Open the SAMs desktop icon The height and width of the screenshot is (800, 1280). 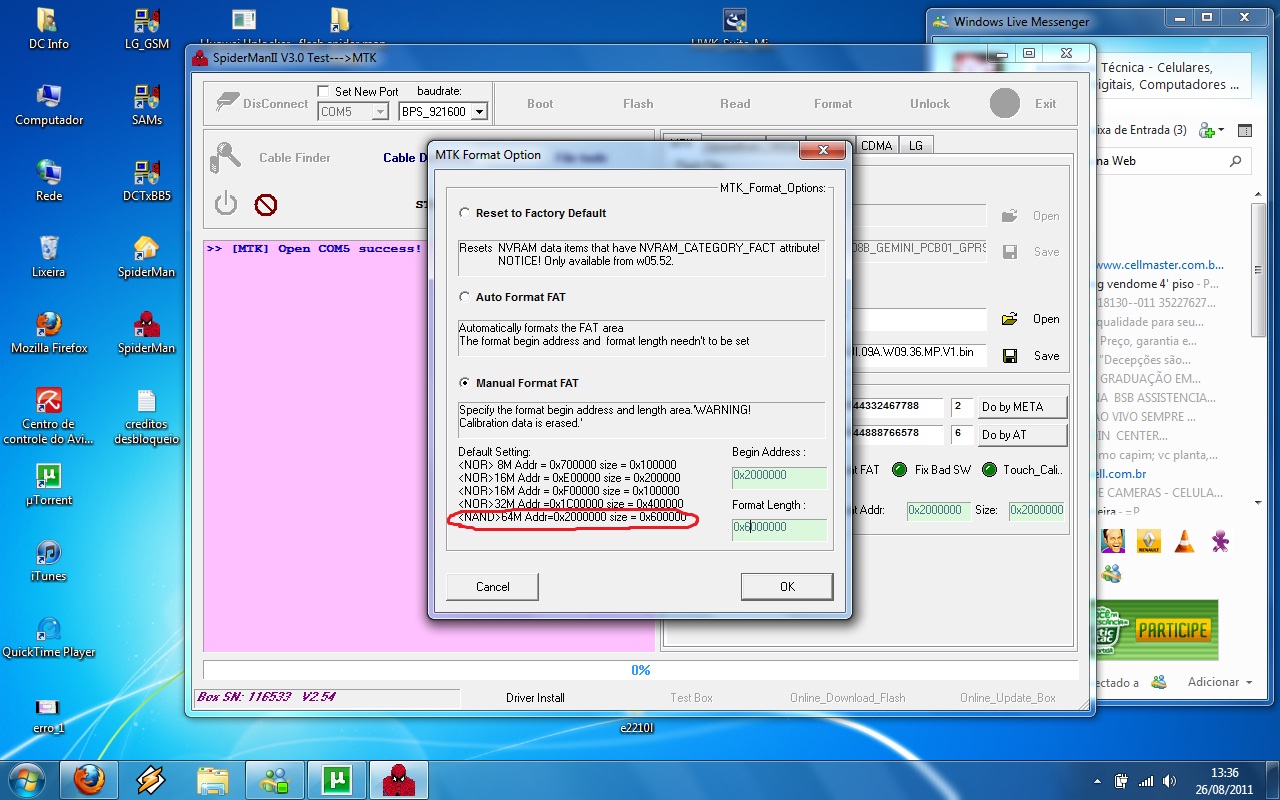pos(147,106)
